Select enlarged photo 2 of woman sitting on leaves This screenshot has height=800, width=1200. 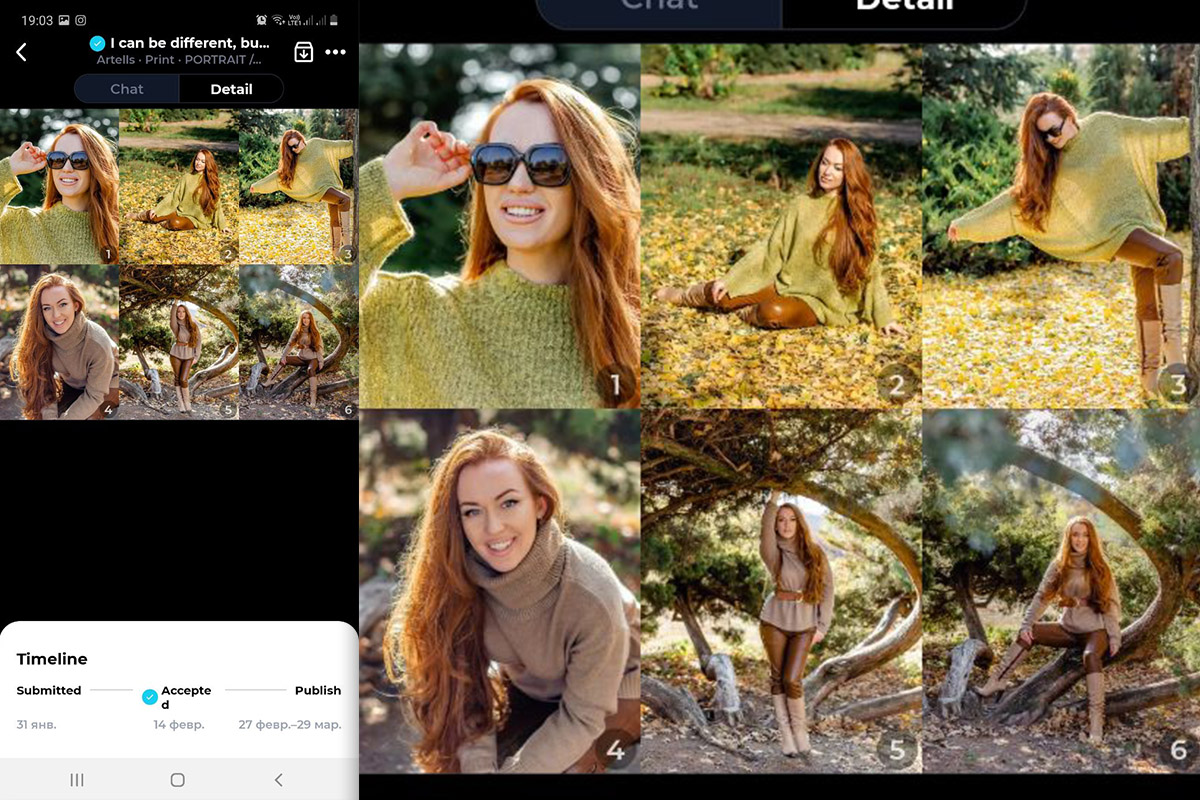tap(780, 226)
